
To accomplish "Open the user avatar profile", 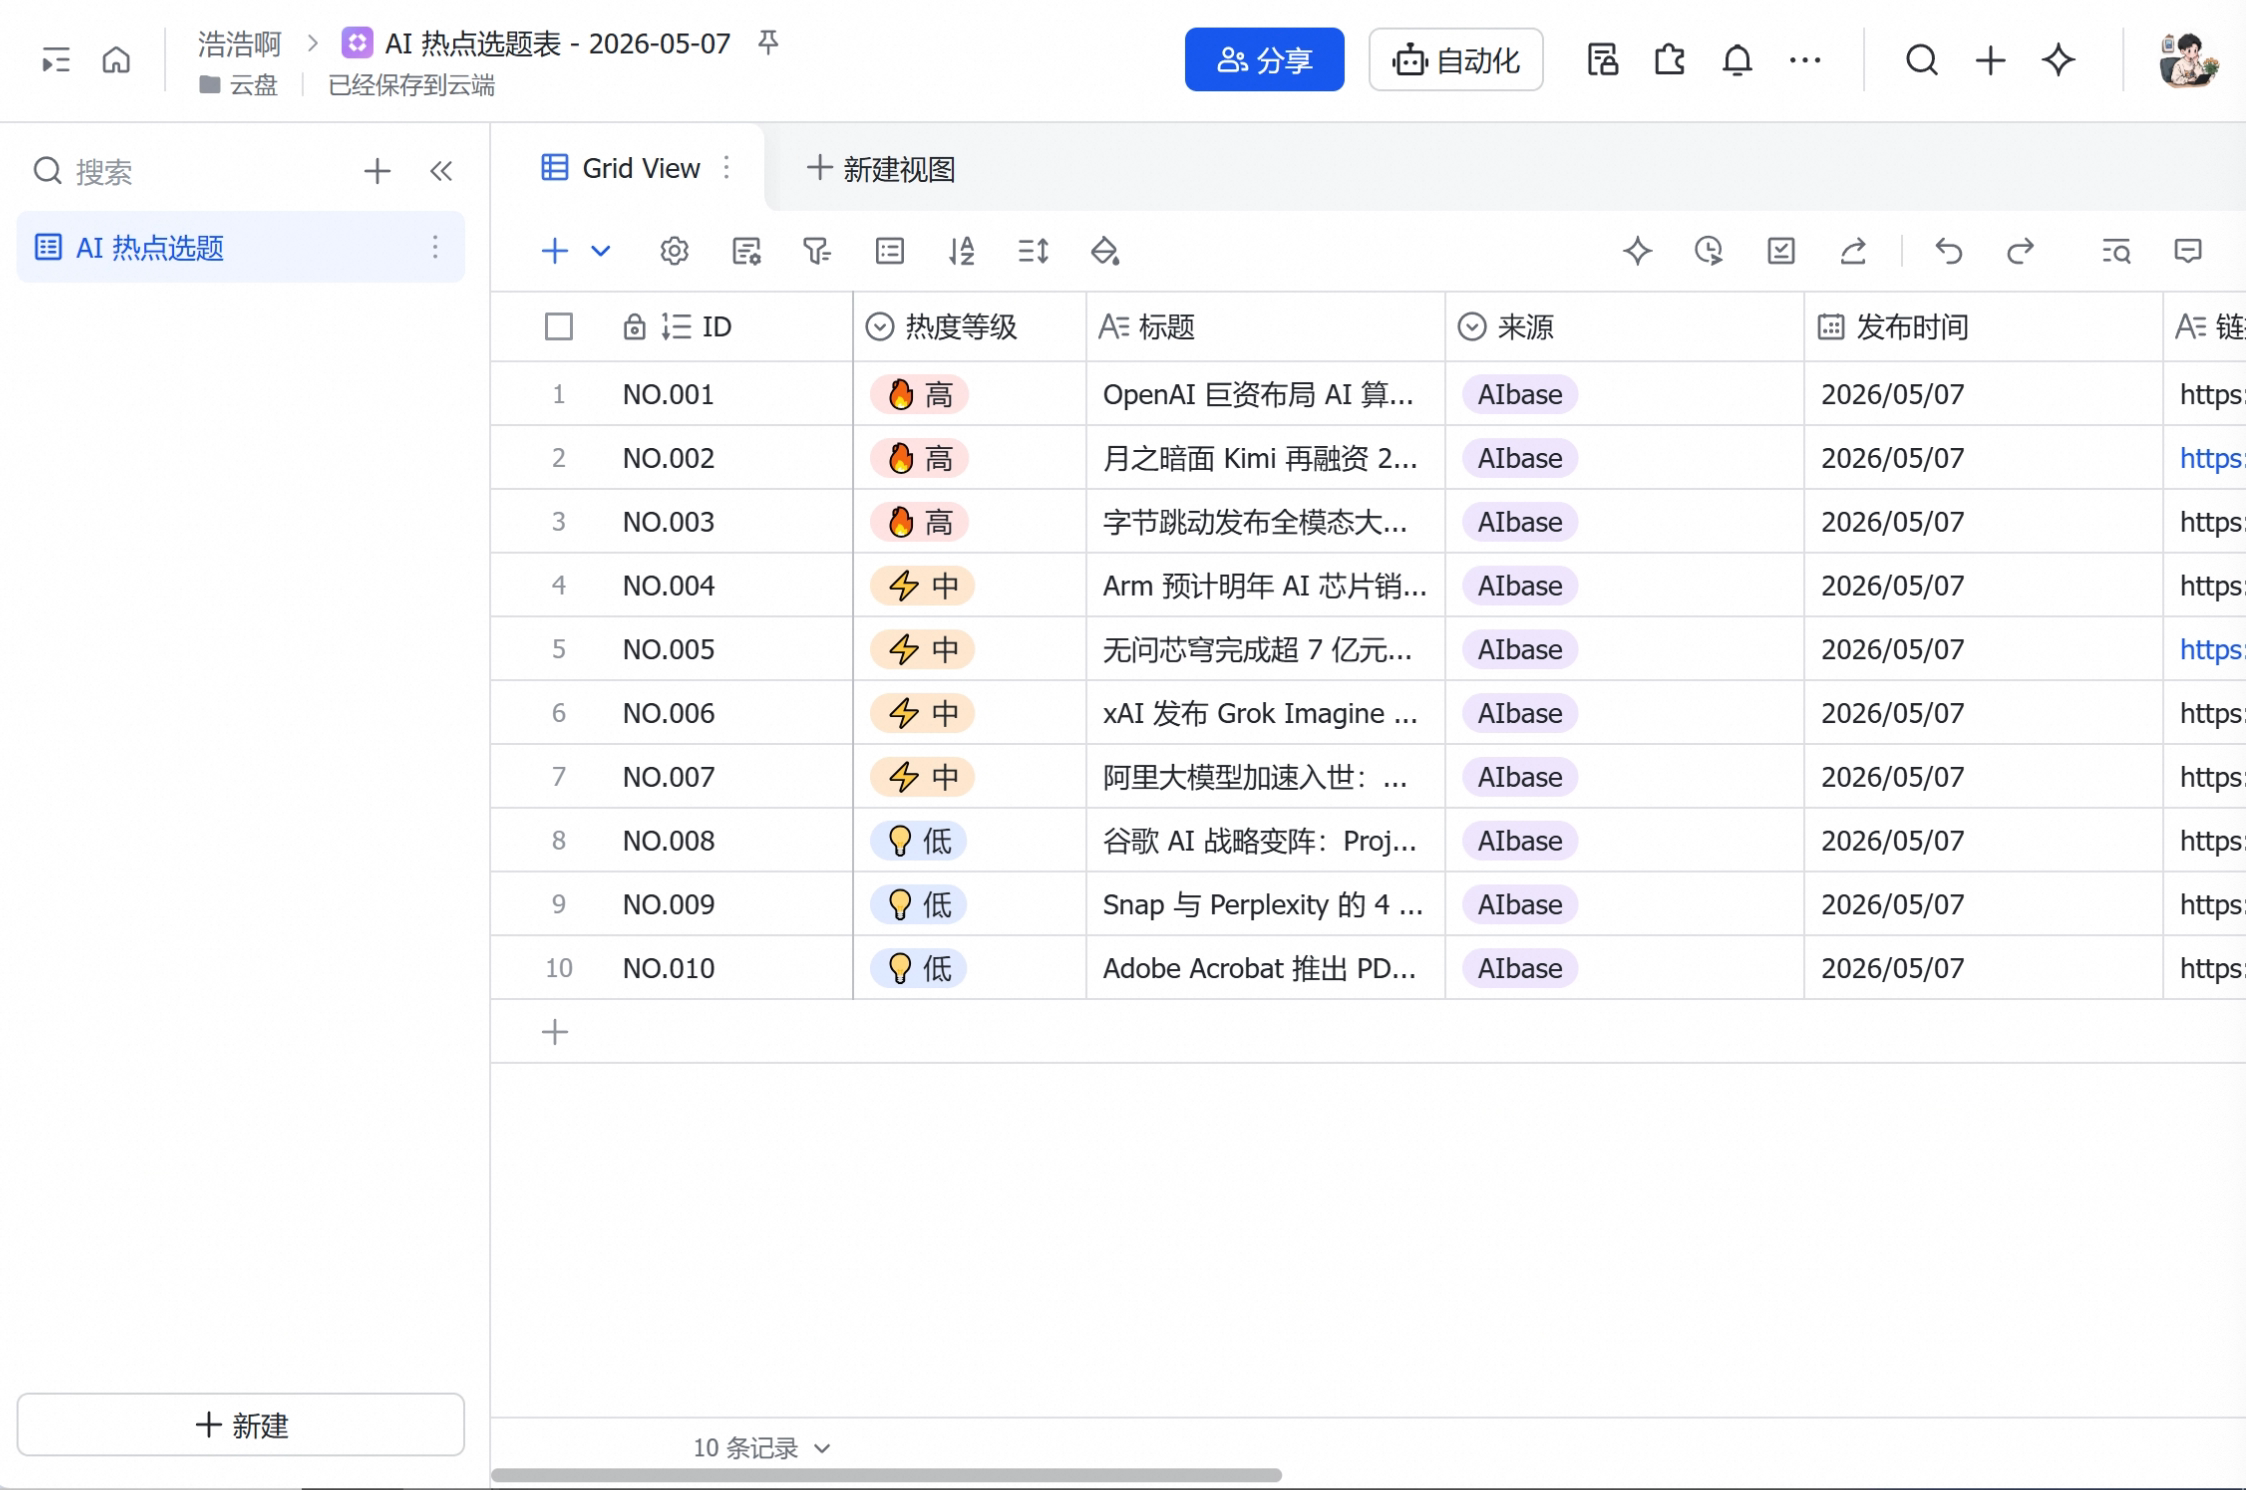I will 2187,60.
